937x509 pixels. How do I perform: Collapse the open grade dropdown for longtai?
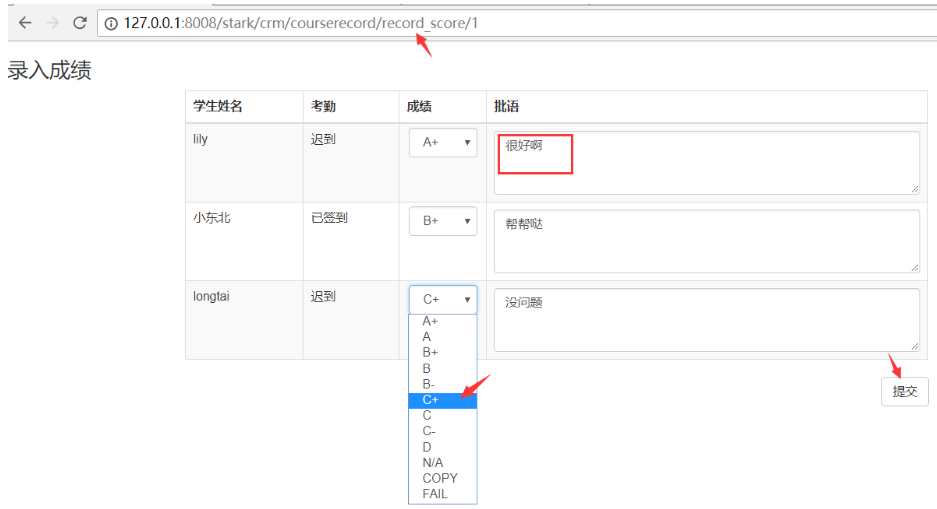443,300
